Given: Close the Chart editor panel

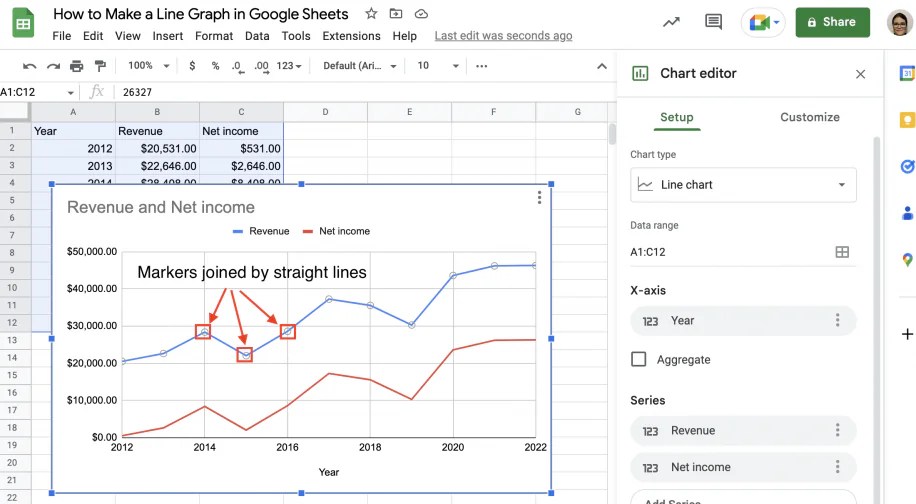Looking at the screenshot, I should (x=860, y=74).
